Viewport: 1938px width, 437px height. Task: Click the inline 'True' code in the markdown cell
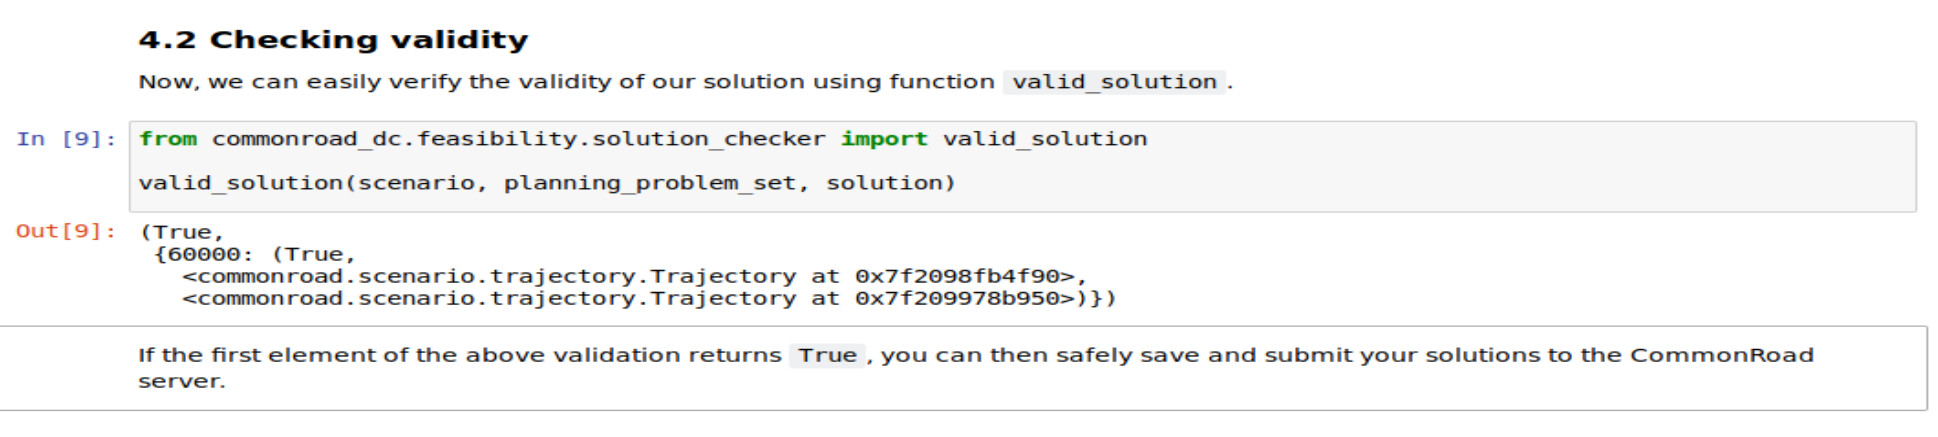[x=827, y=356]
